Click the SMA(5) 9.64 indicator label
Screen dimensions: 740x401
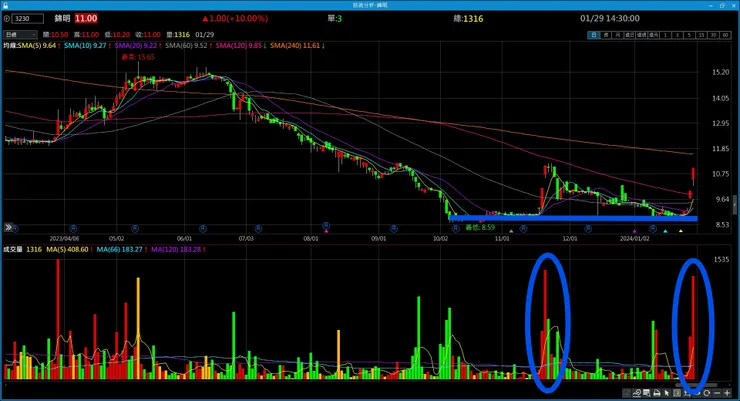coord(37,46)
